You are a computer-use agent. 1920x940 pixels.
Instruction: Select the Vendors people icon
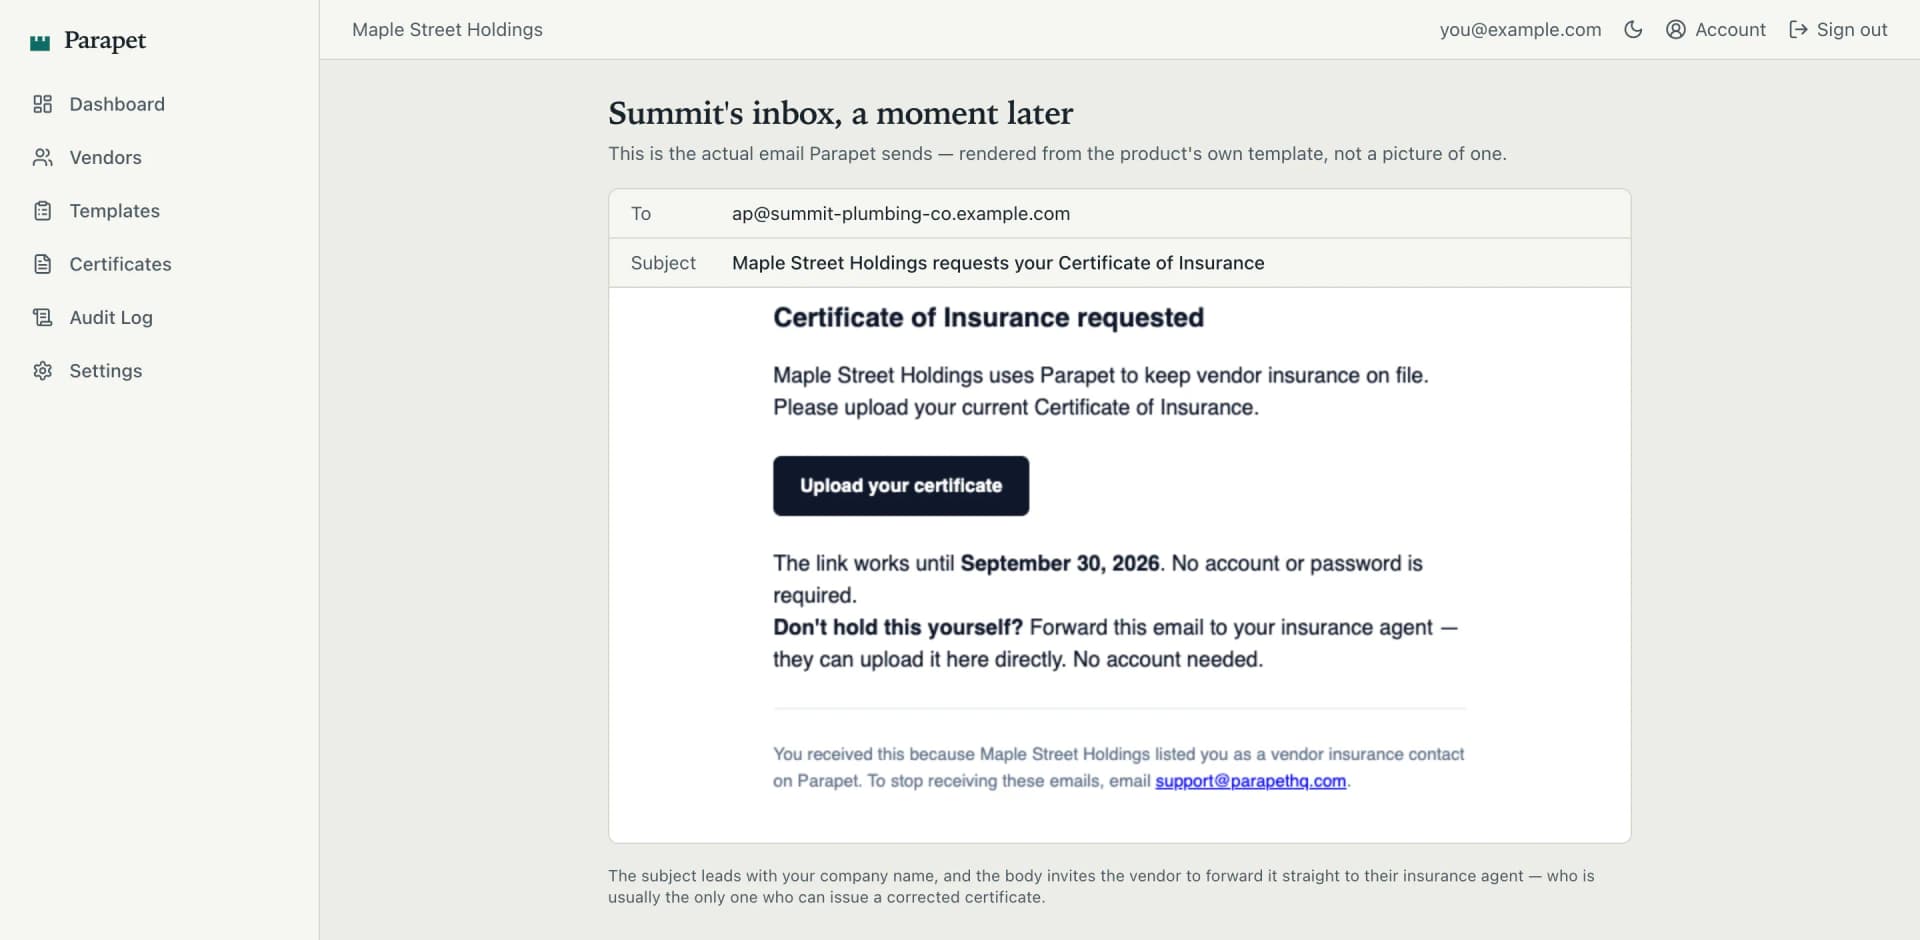pos(42,157)
